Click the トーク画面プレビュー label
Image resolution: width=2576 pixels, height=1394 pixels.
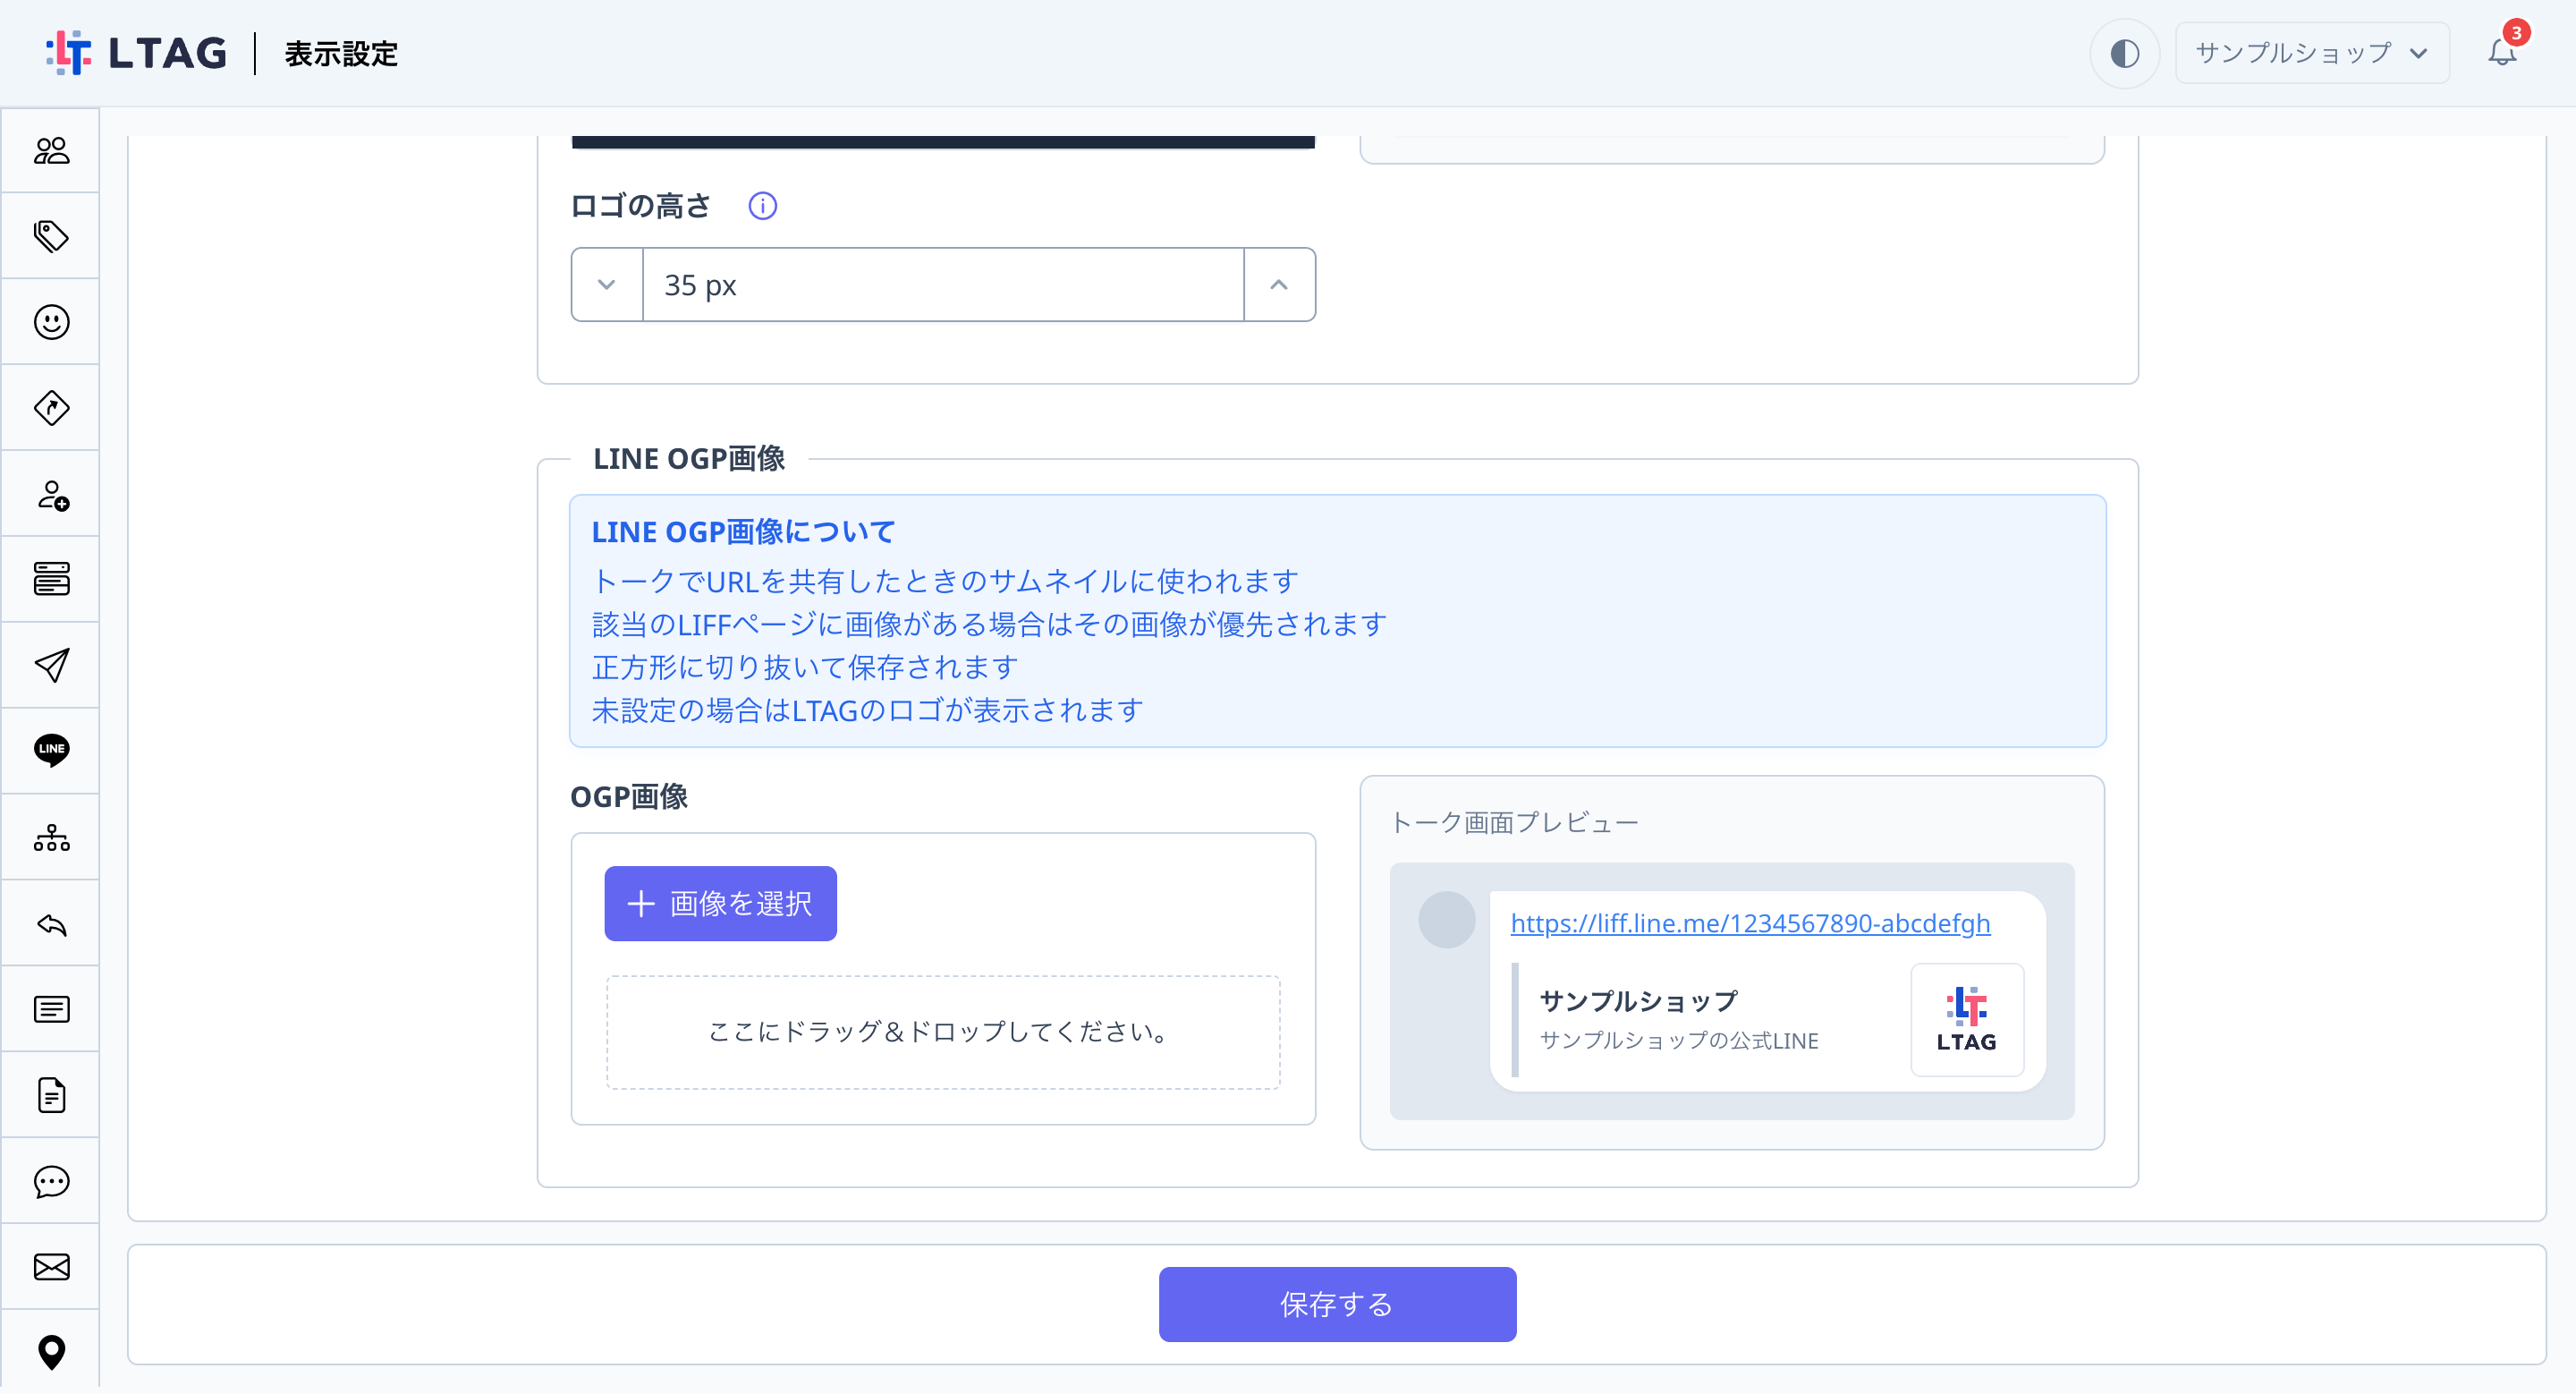coord(1514,823)
